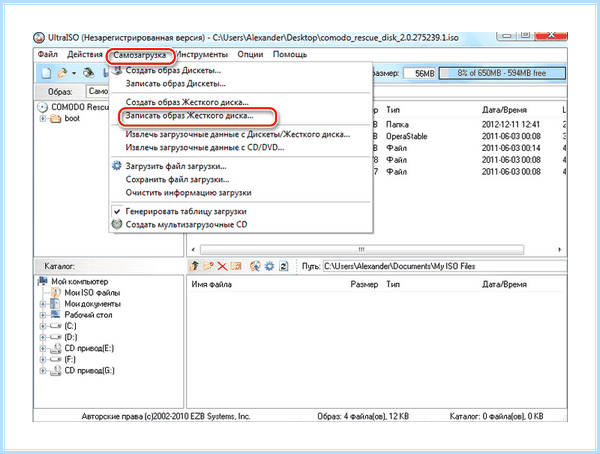Choose Извлечь загрузочные данные с CD/DVD

coord(240,147)
